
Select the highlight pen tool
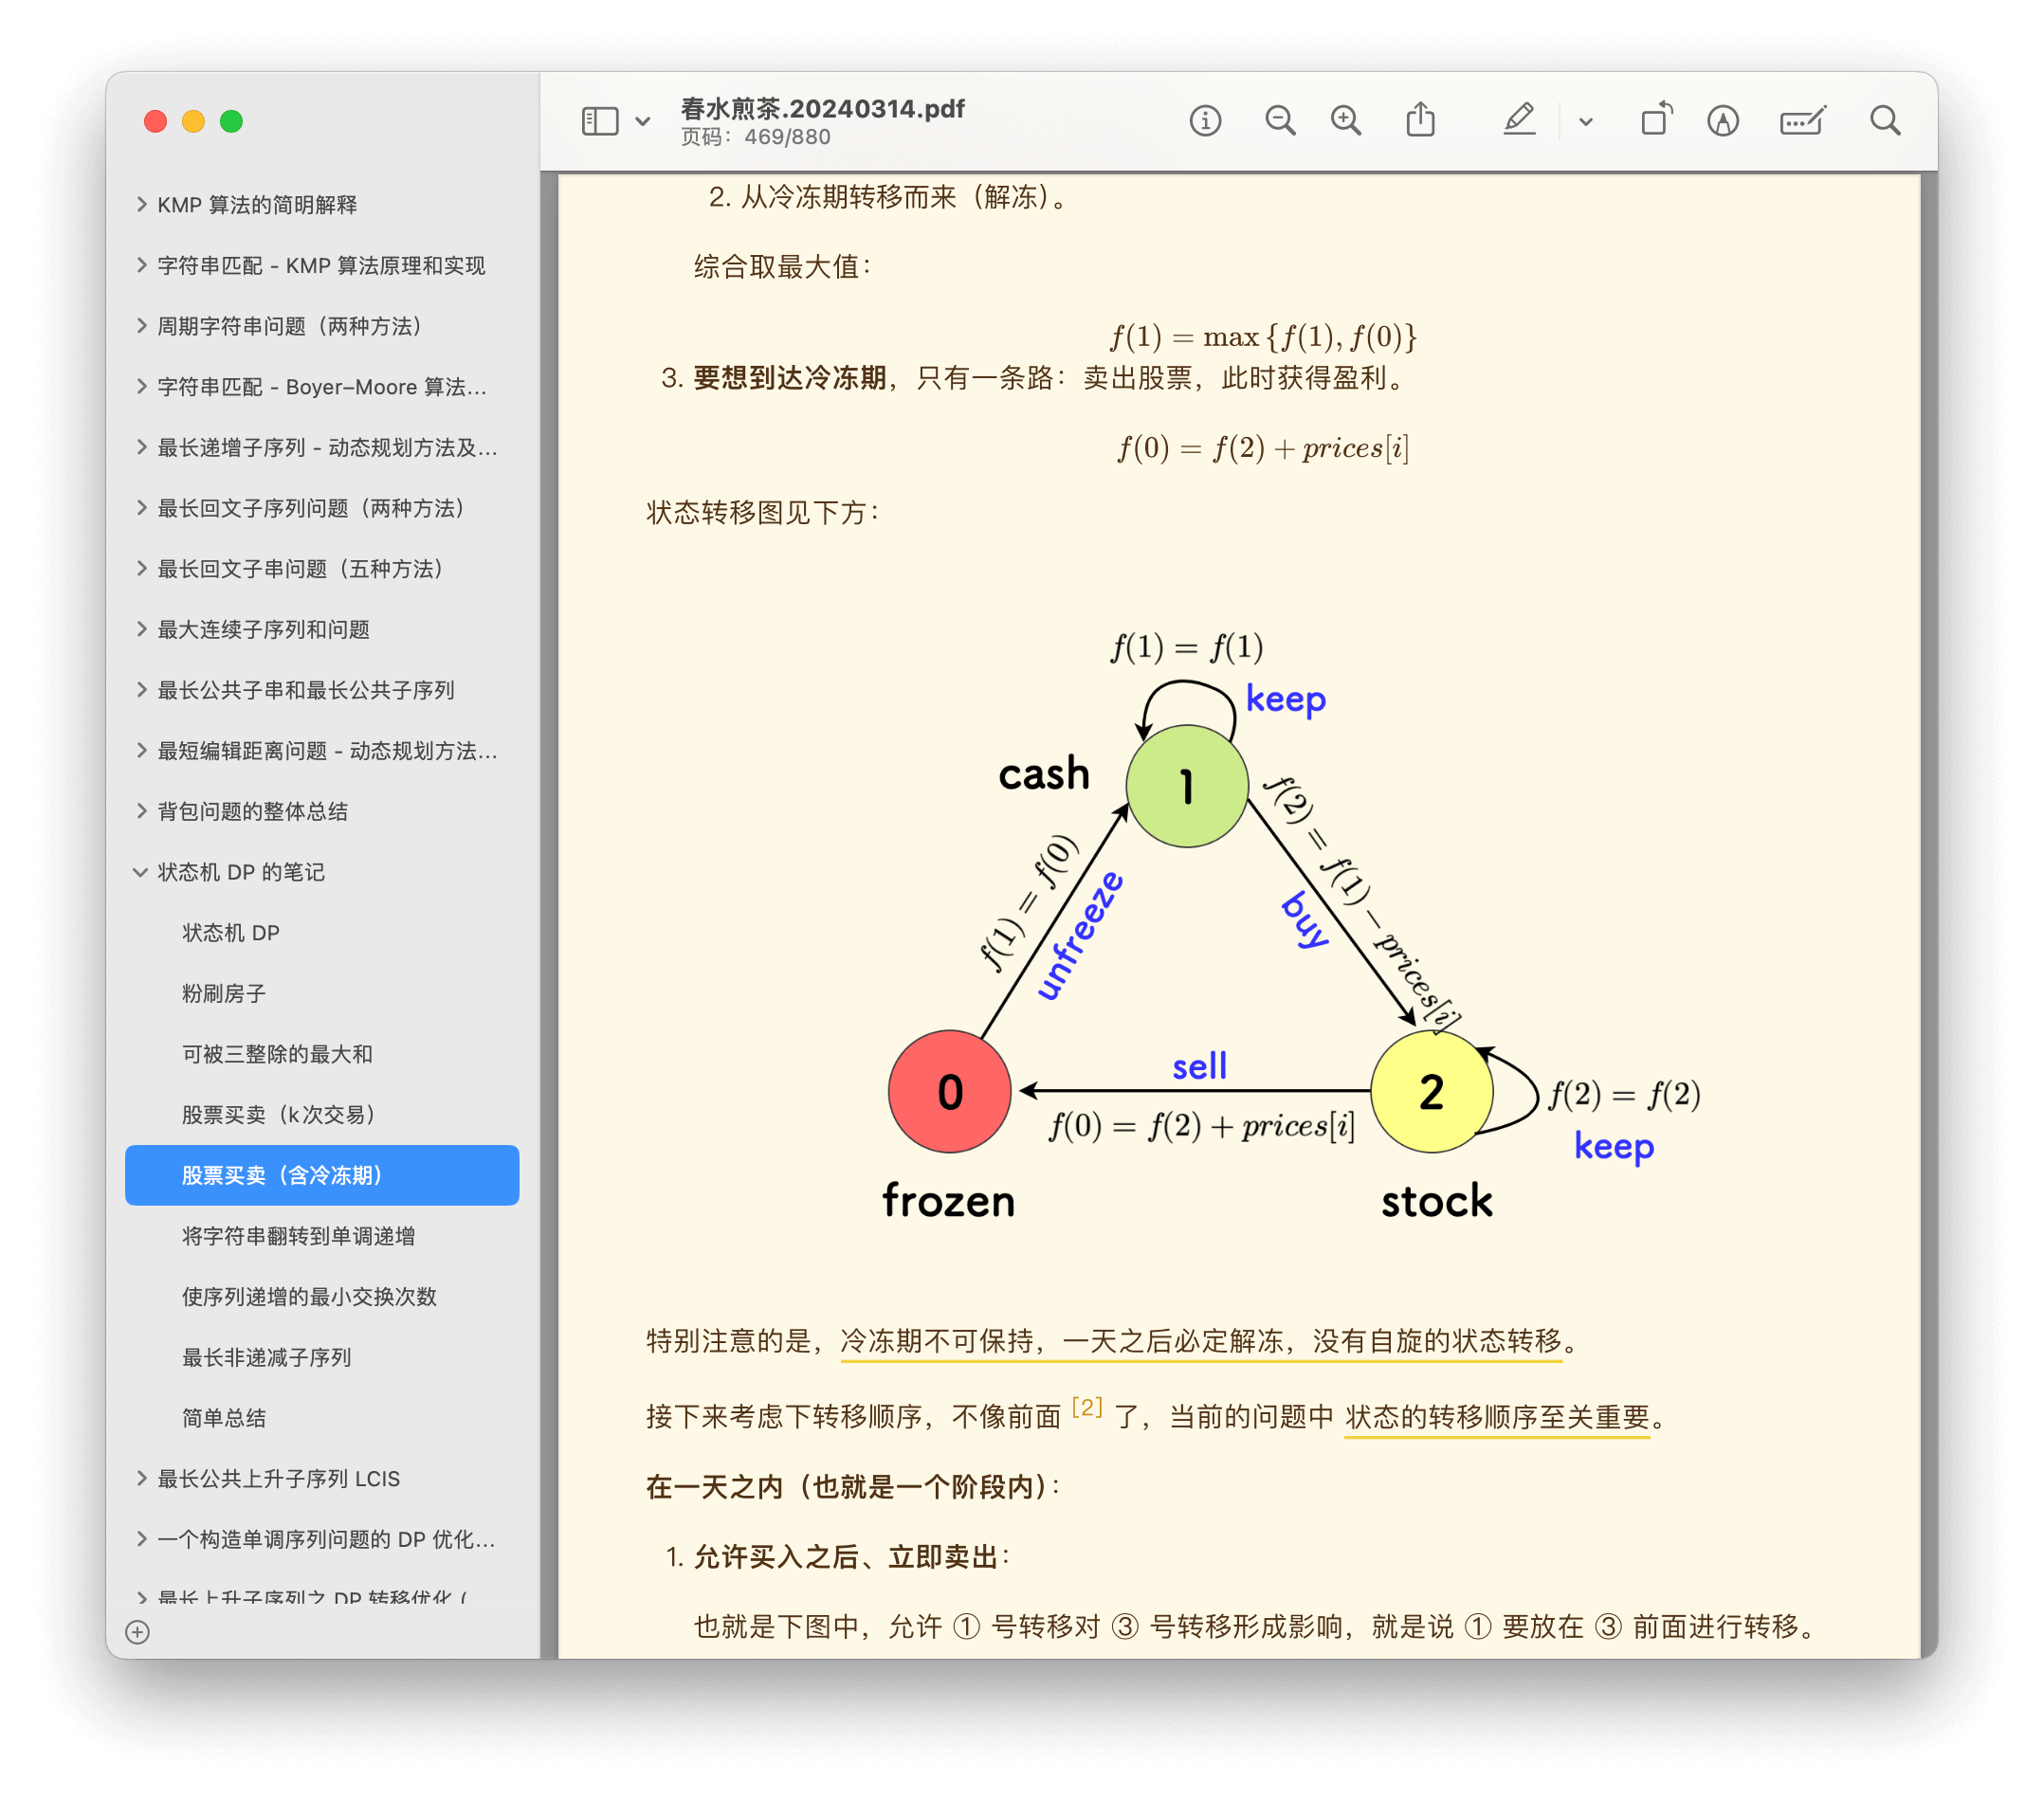click(1518, 121)
